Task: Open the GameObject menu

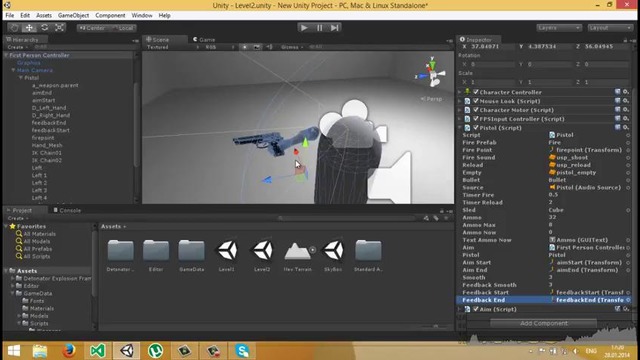Action: point(73,16)
